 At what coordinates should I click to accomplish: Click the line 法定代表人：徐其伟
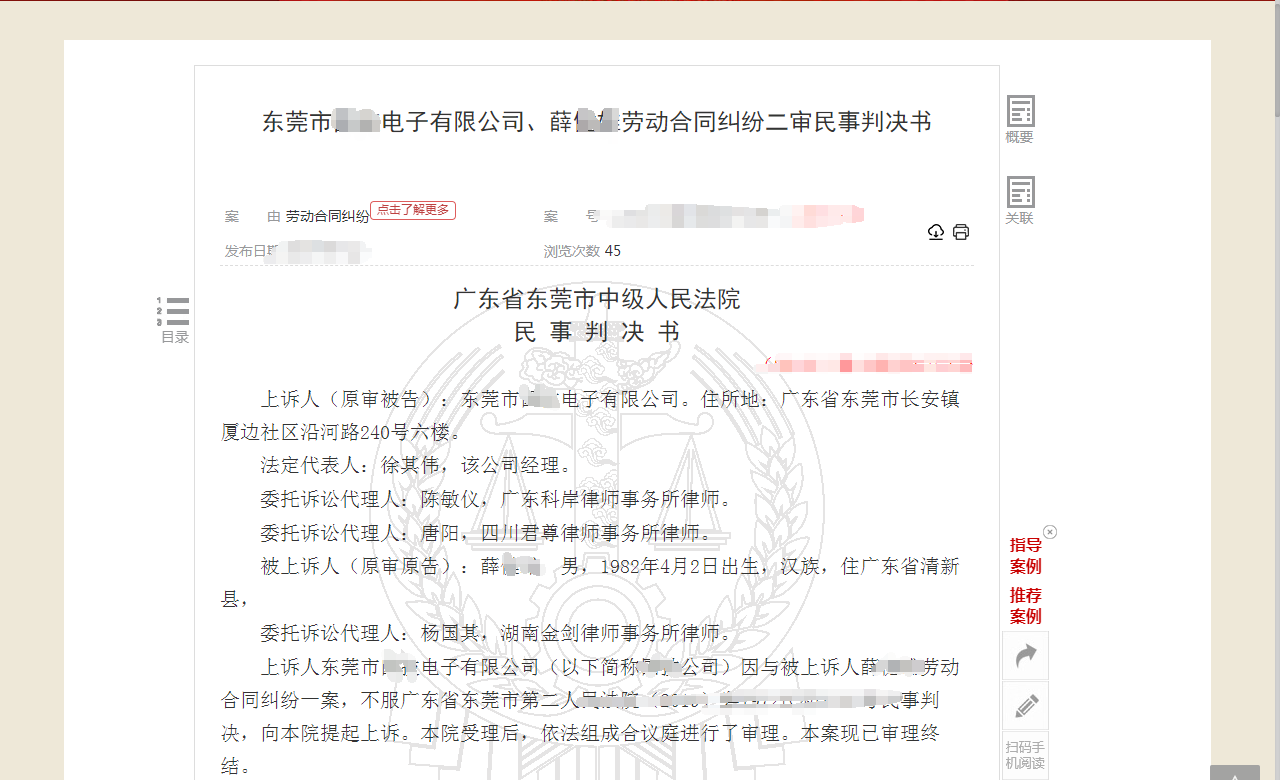416,466
